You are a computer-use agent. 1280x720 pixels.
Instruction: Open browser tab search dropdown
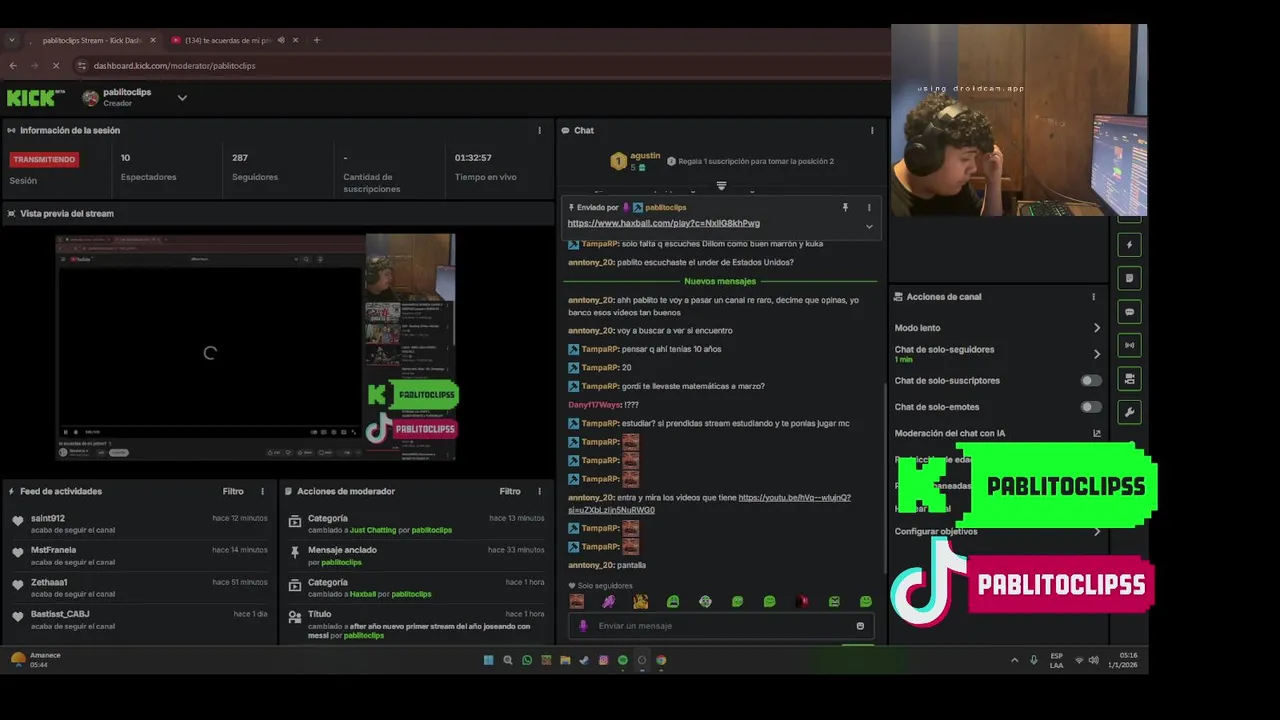[x=12, y=40]
